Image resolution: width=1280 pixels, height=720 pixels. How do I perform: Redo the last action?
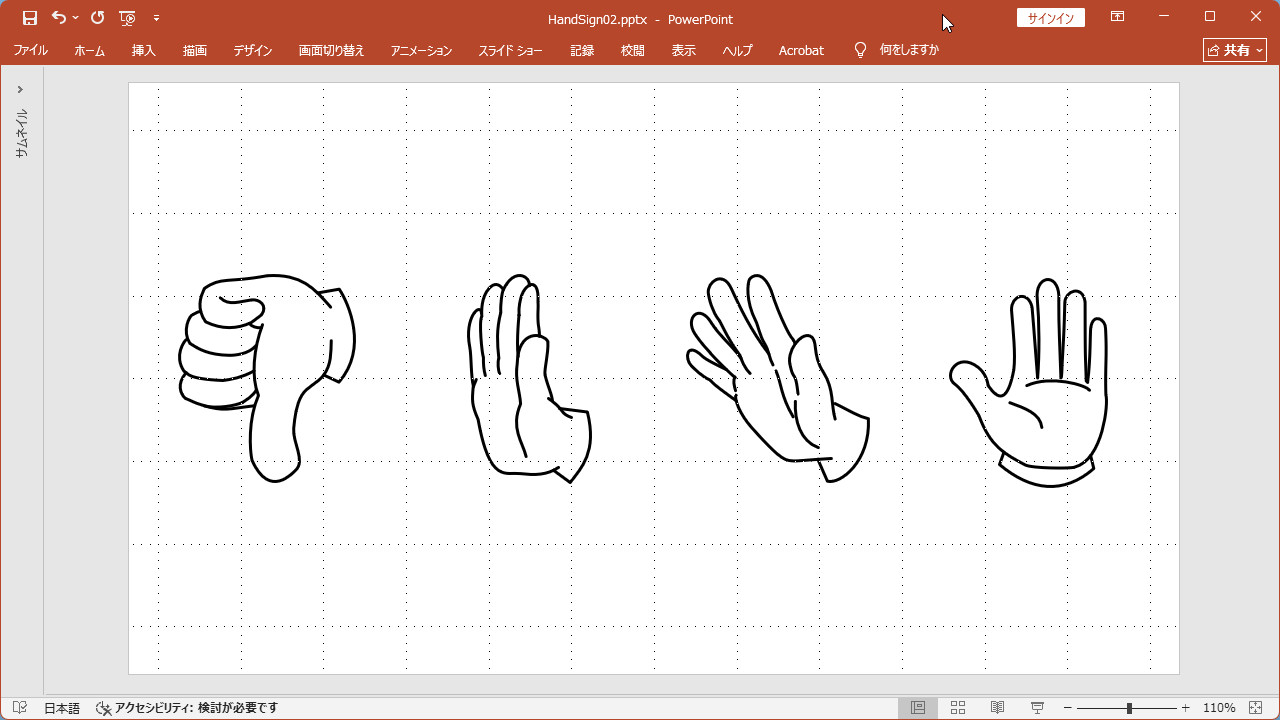point(96,17)
